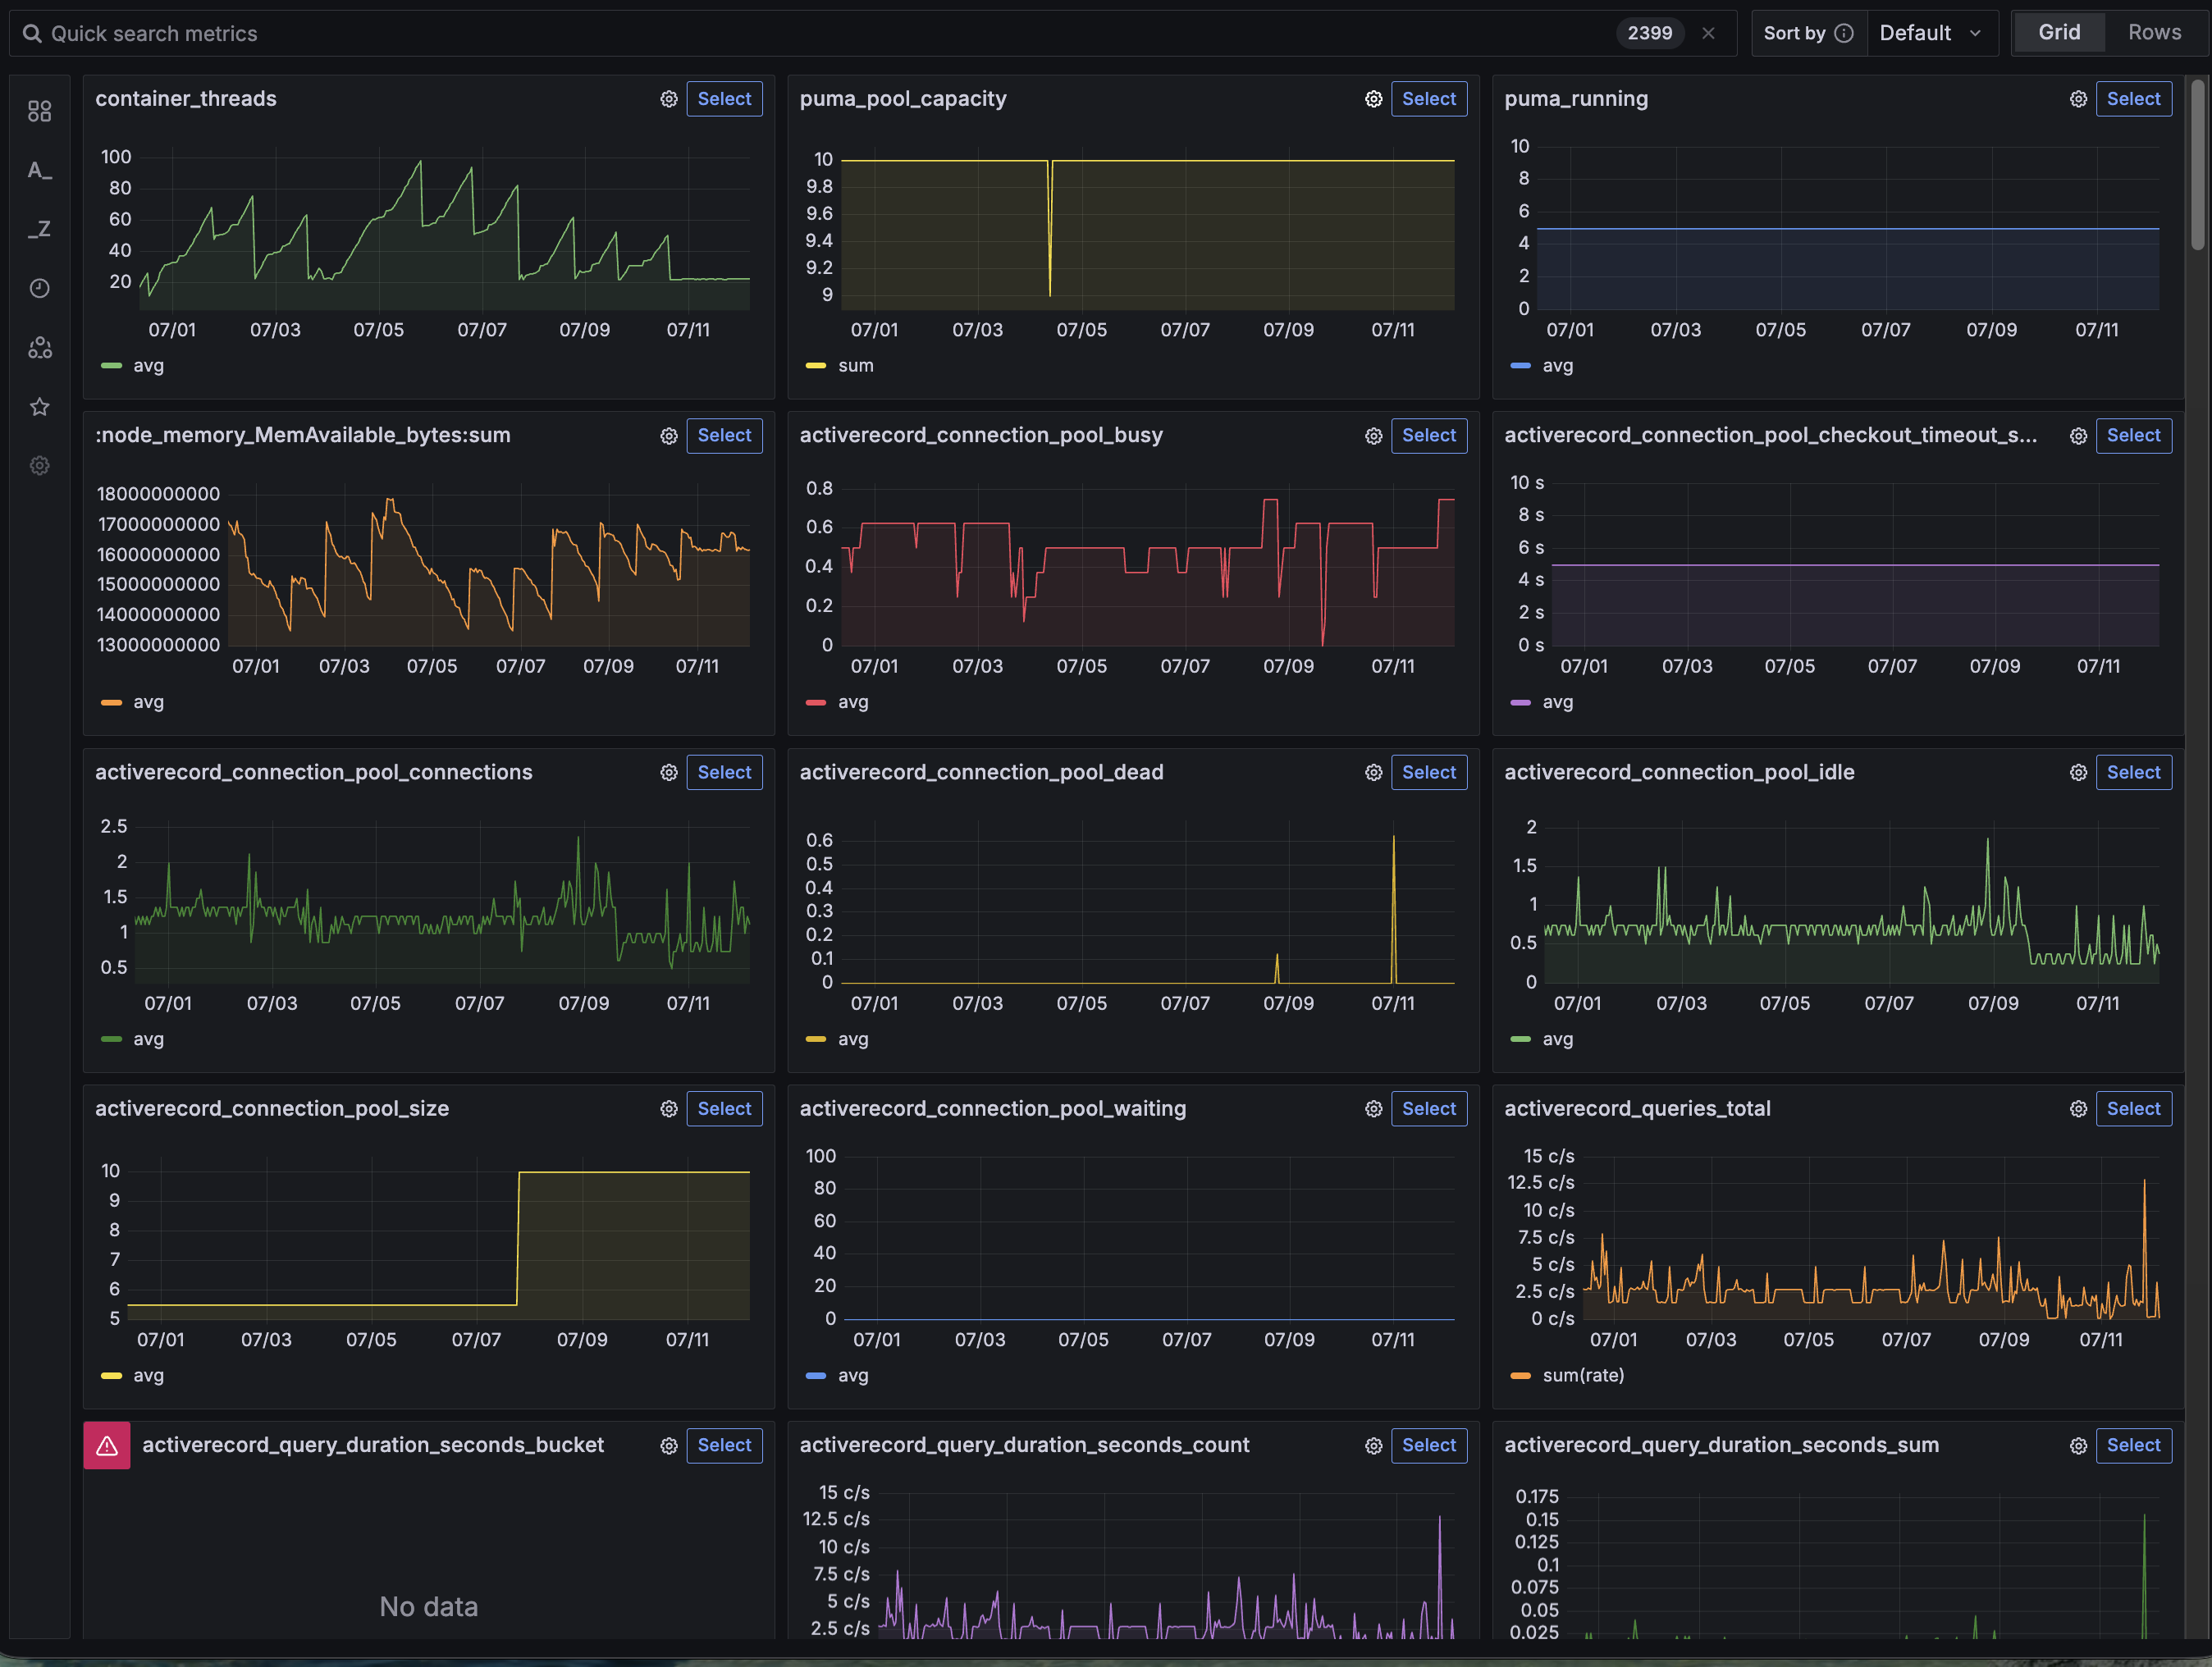Viewport: 2212px width, 1667px height.
Task: Switch to Grid layout view
Action: (x=2059, y=33)
